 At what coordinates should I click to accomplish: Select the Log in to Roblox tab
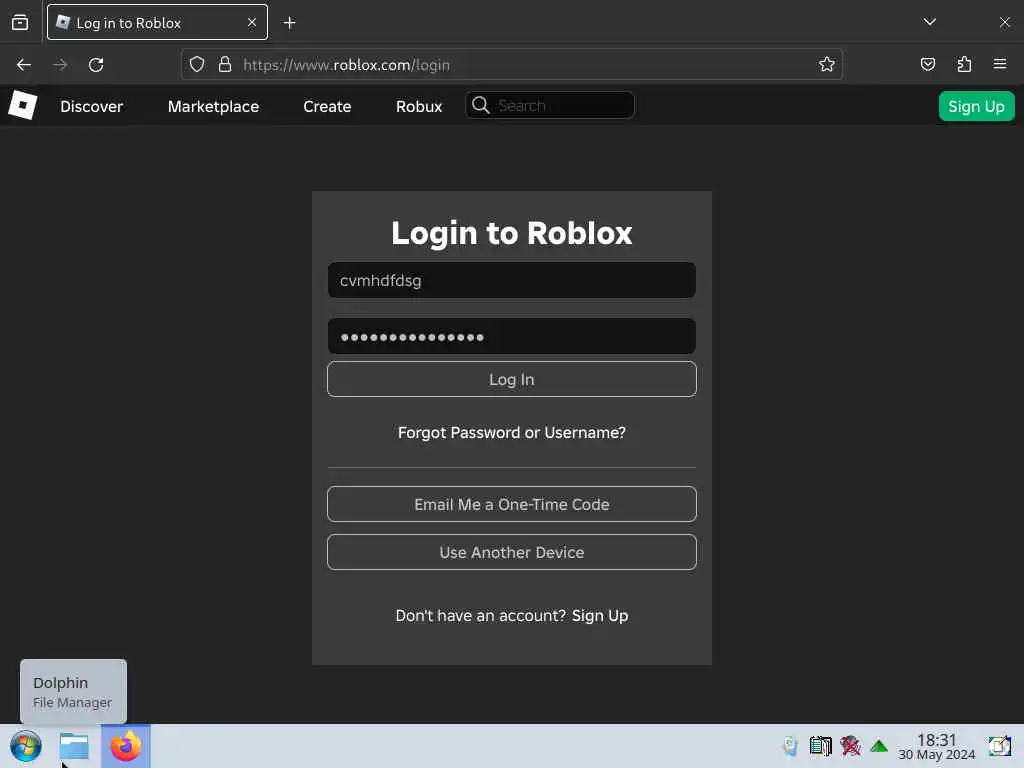(x=157, y=22)
